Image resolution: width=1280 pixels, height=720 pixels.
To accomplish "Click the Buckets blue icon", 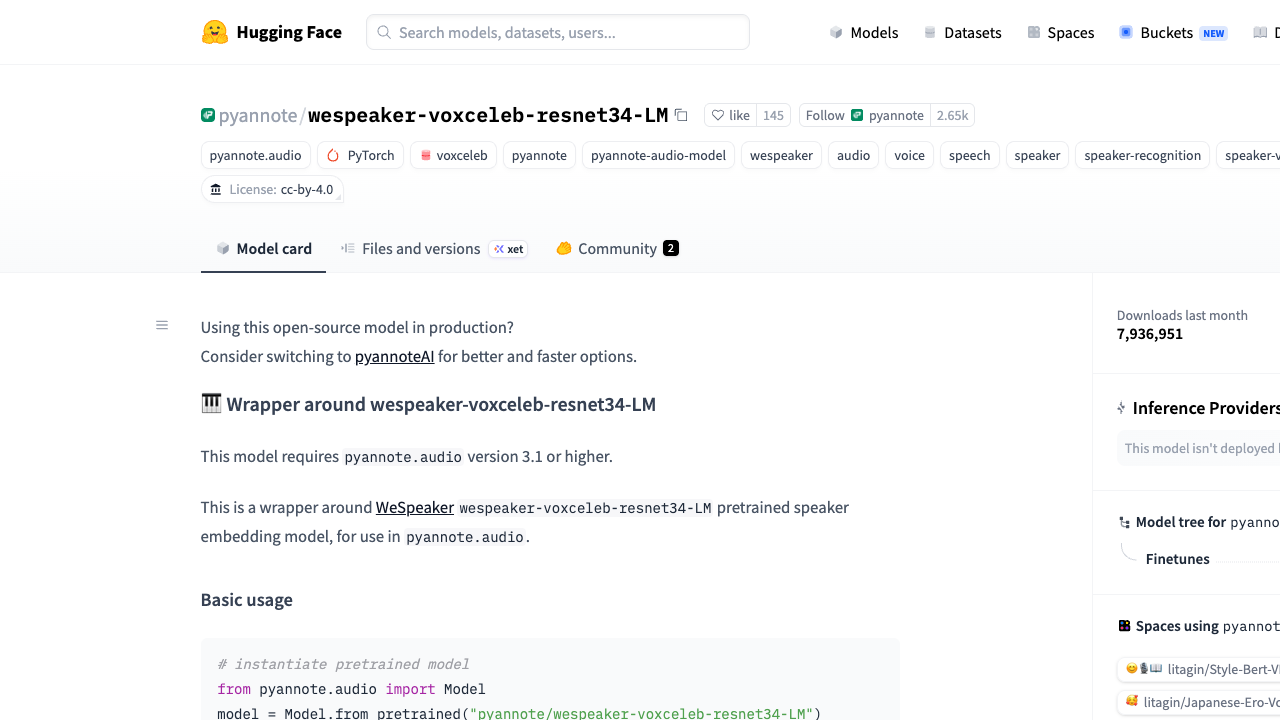I will 1126,32.
